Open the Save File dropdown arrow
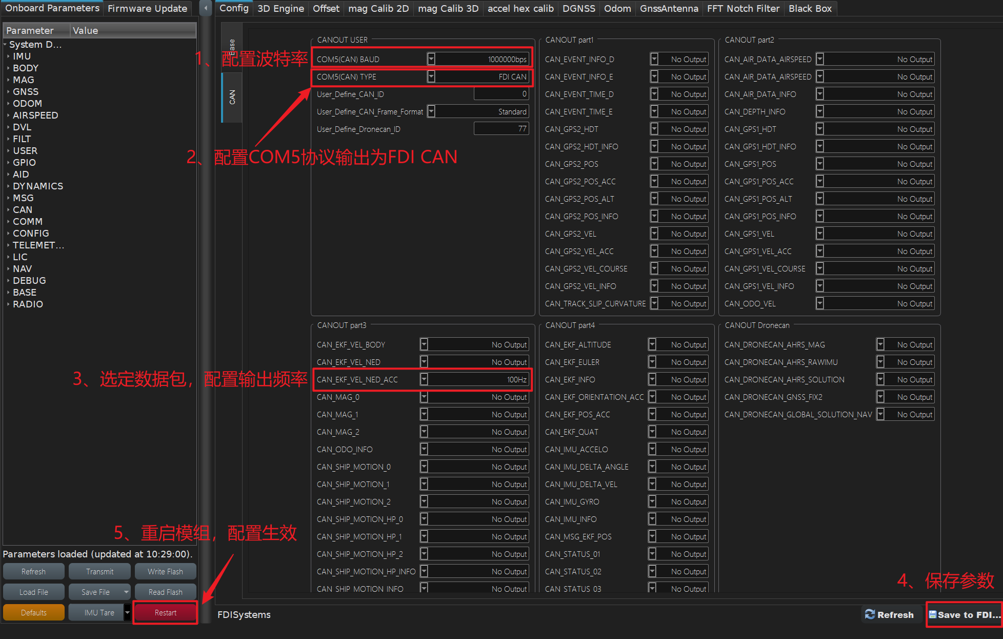 [x=126, y=592]
